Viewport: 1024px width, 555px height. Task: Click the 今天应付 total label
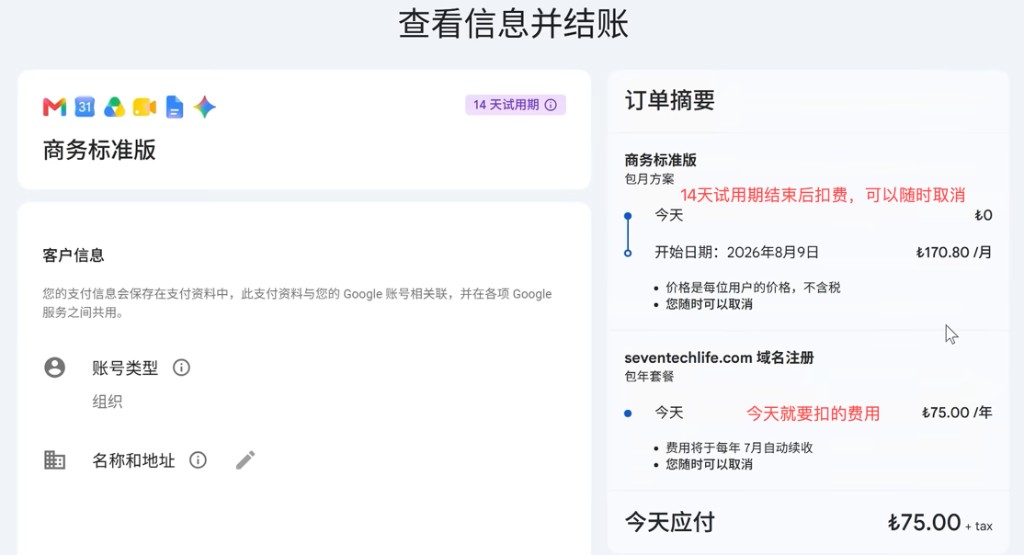669,522
